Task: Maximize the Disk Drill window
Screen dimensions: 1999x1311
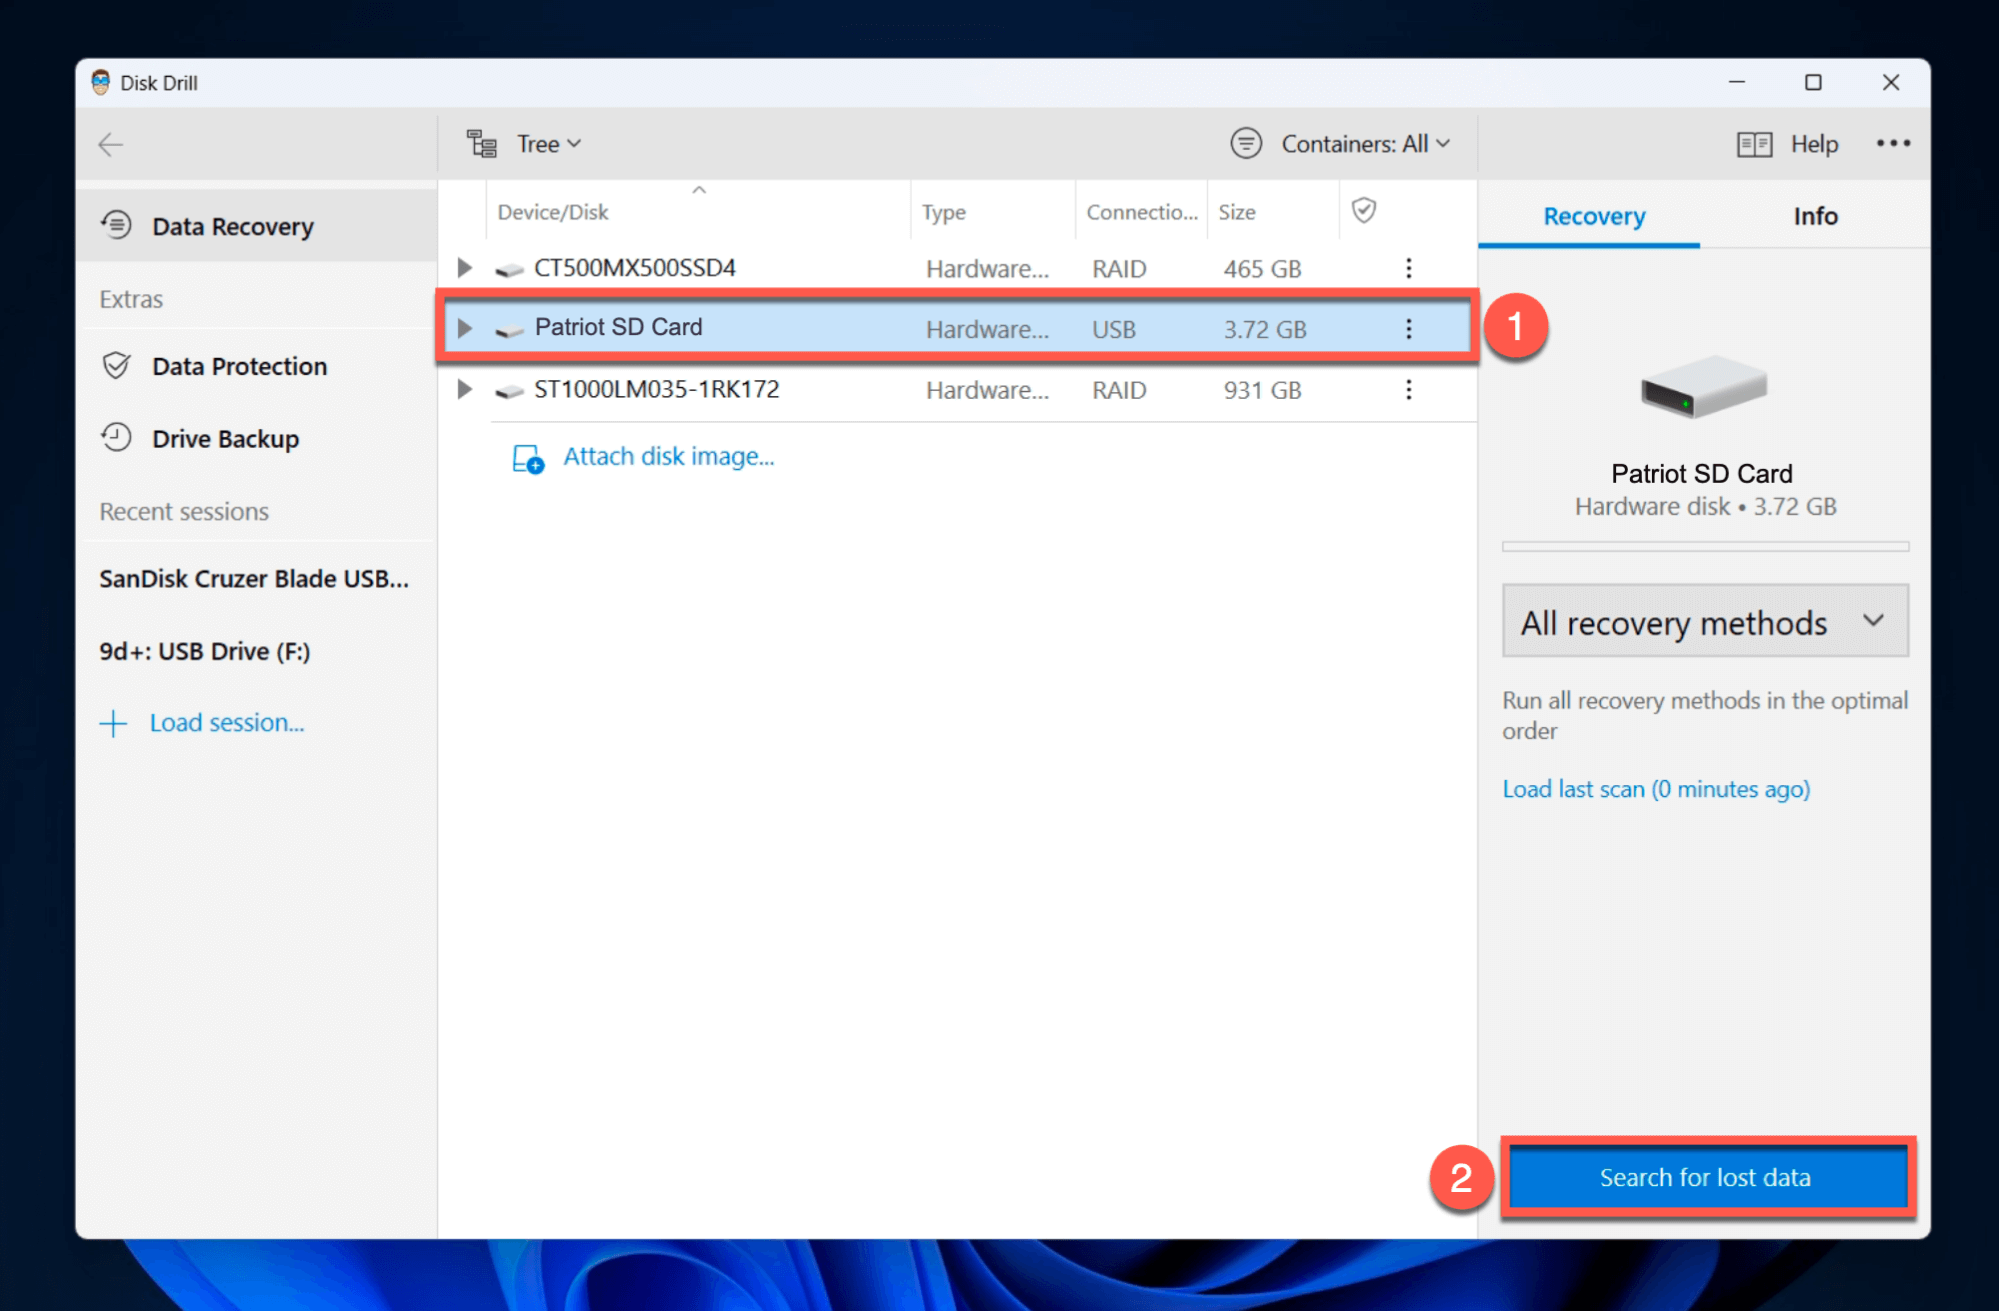Action: 1813,82
